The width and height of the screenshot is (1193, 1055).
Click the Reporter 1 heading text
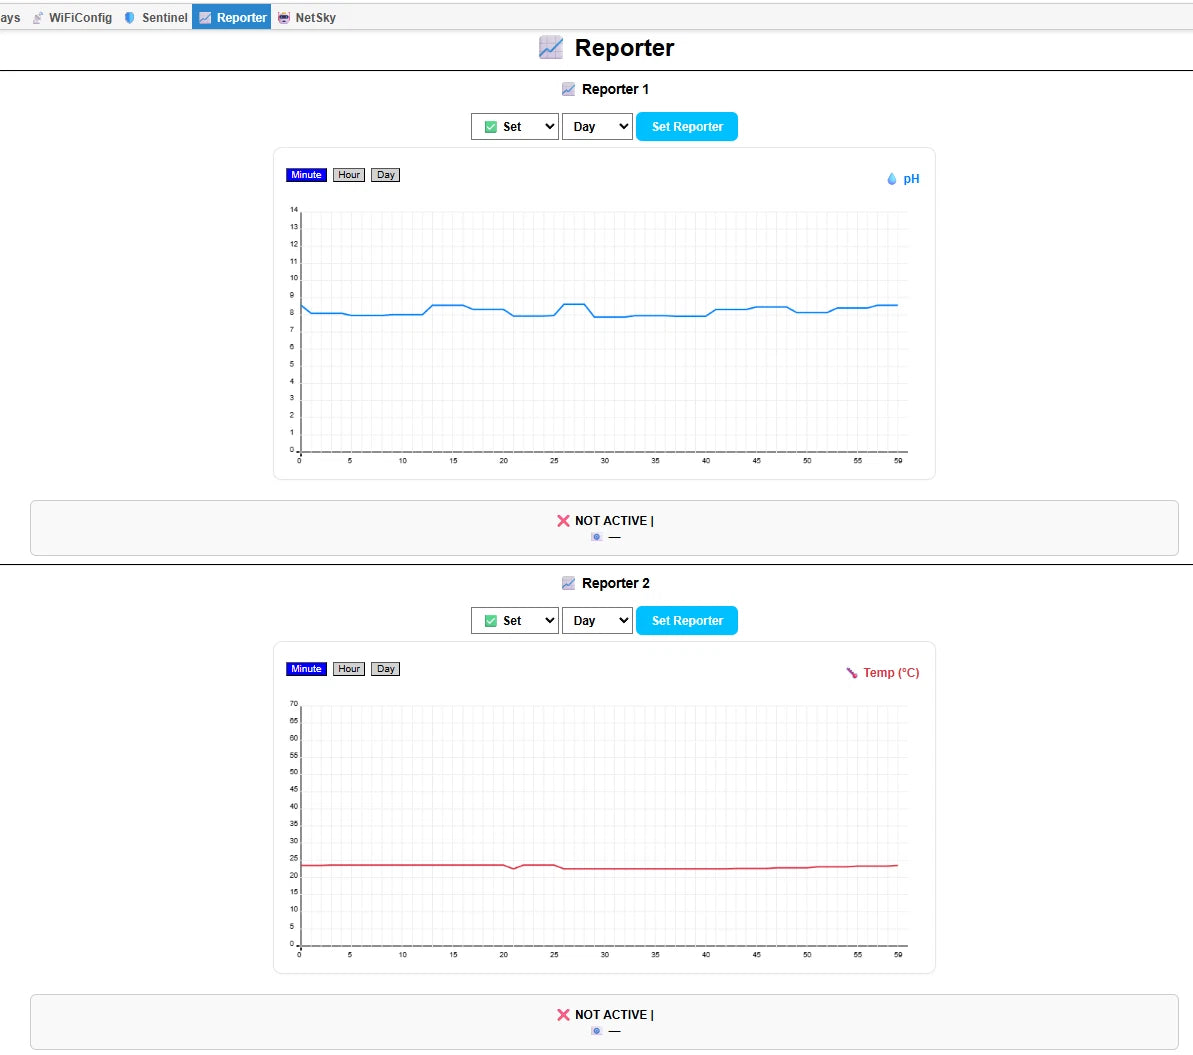616,89
